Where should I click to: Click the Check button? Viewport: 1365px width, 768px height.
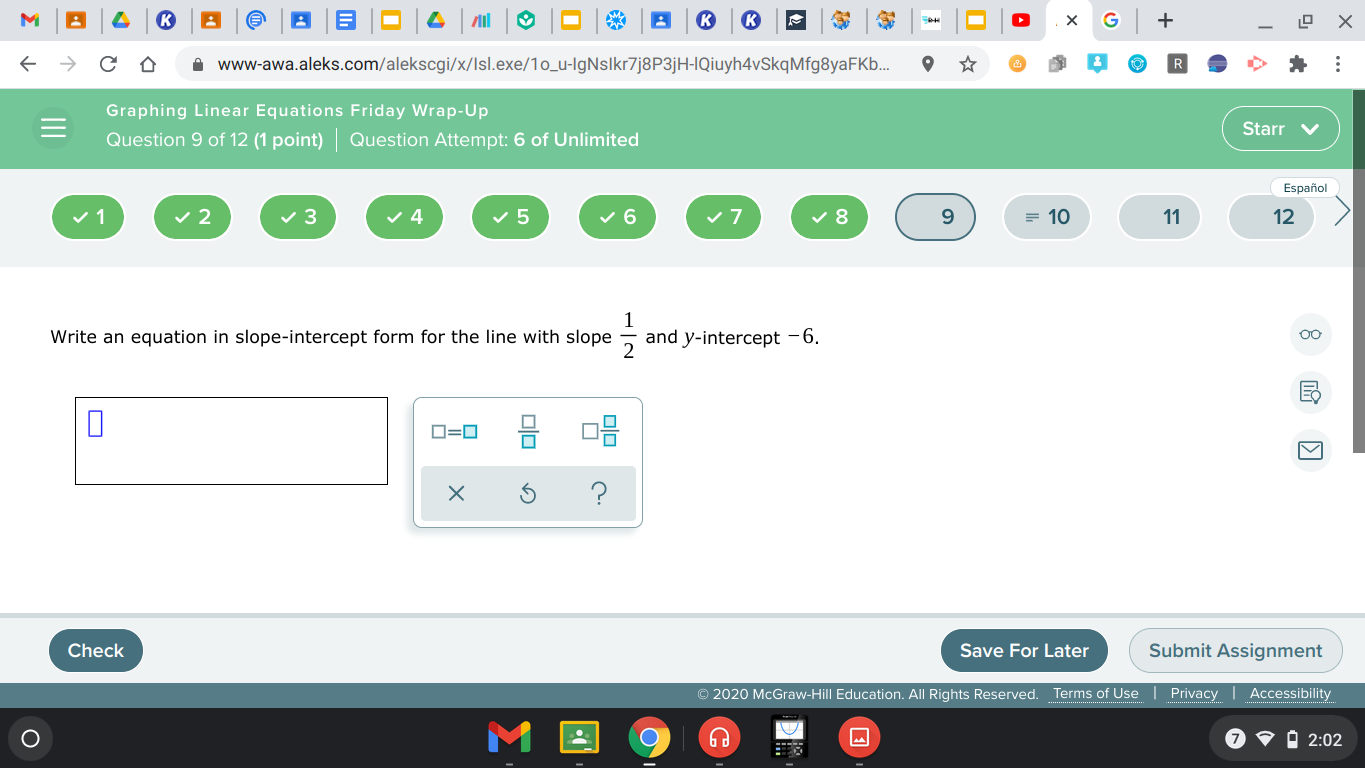(x=96, y=650)
